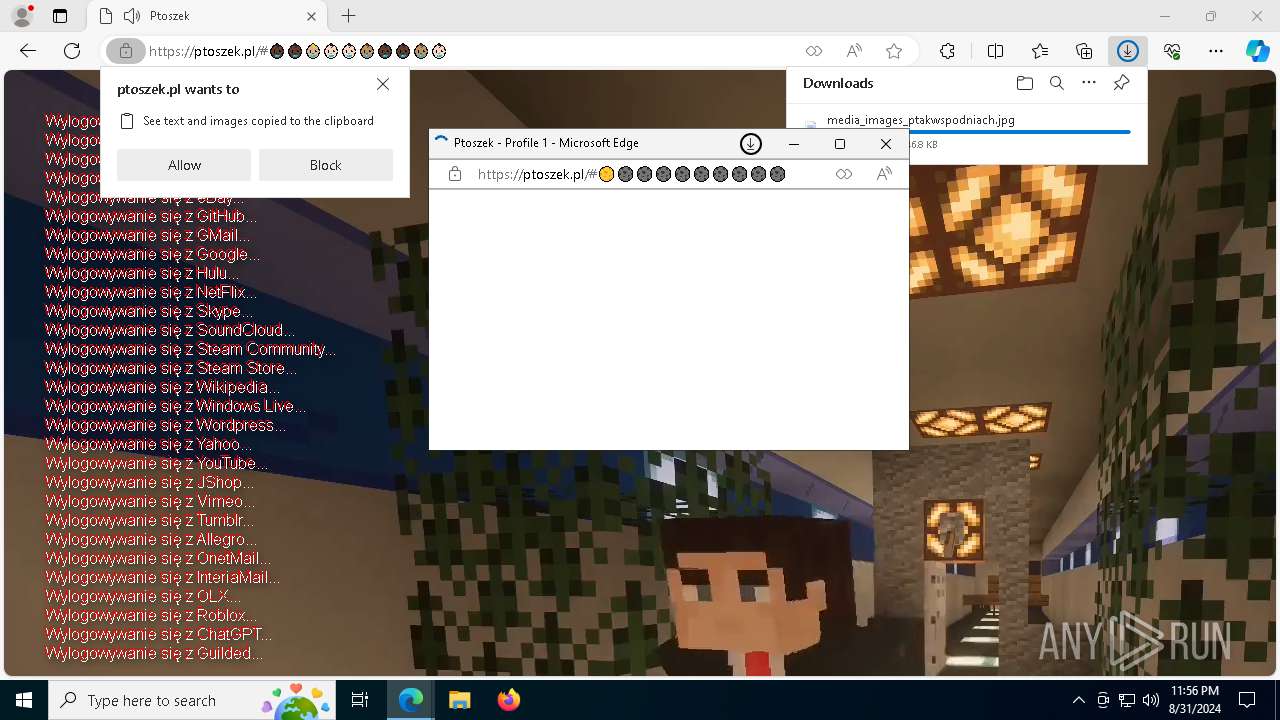This screenshot has width=1280, height=720.
Task: Block clipboard access for ptoszek.pl
Action: pos(325,165)
